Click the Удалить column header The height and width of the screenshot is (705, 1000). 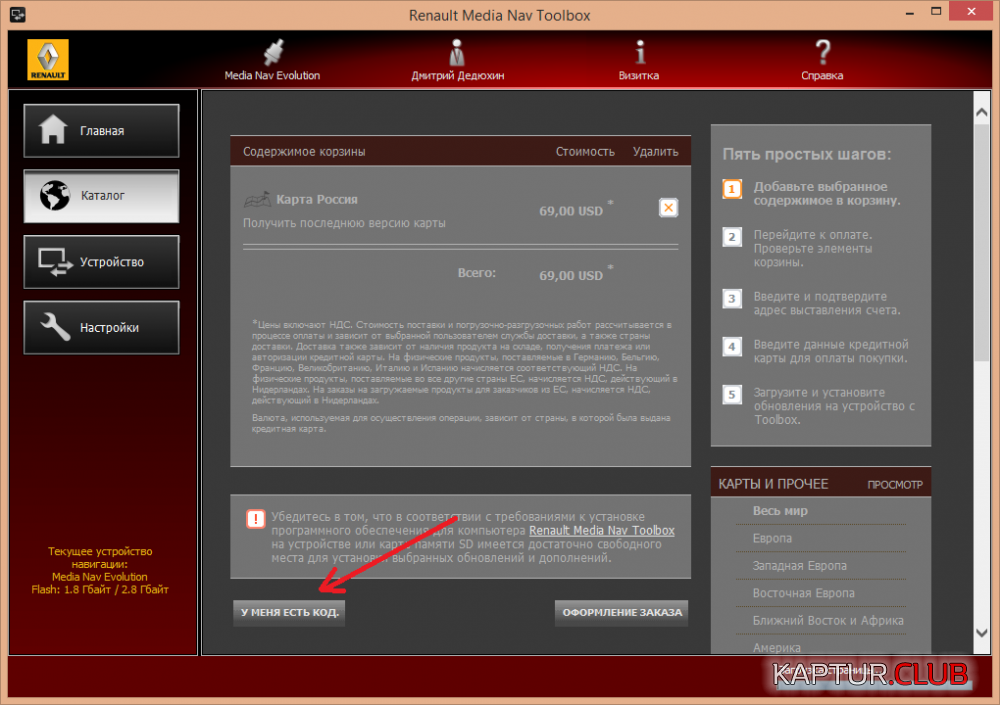tap(655, 152)
